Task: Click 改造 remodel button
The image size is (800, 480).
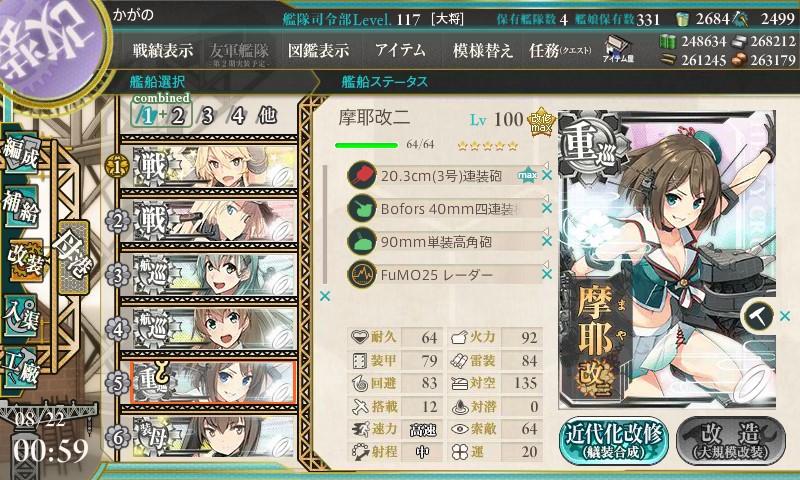Action: tap(731, 441)
